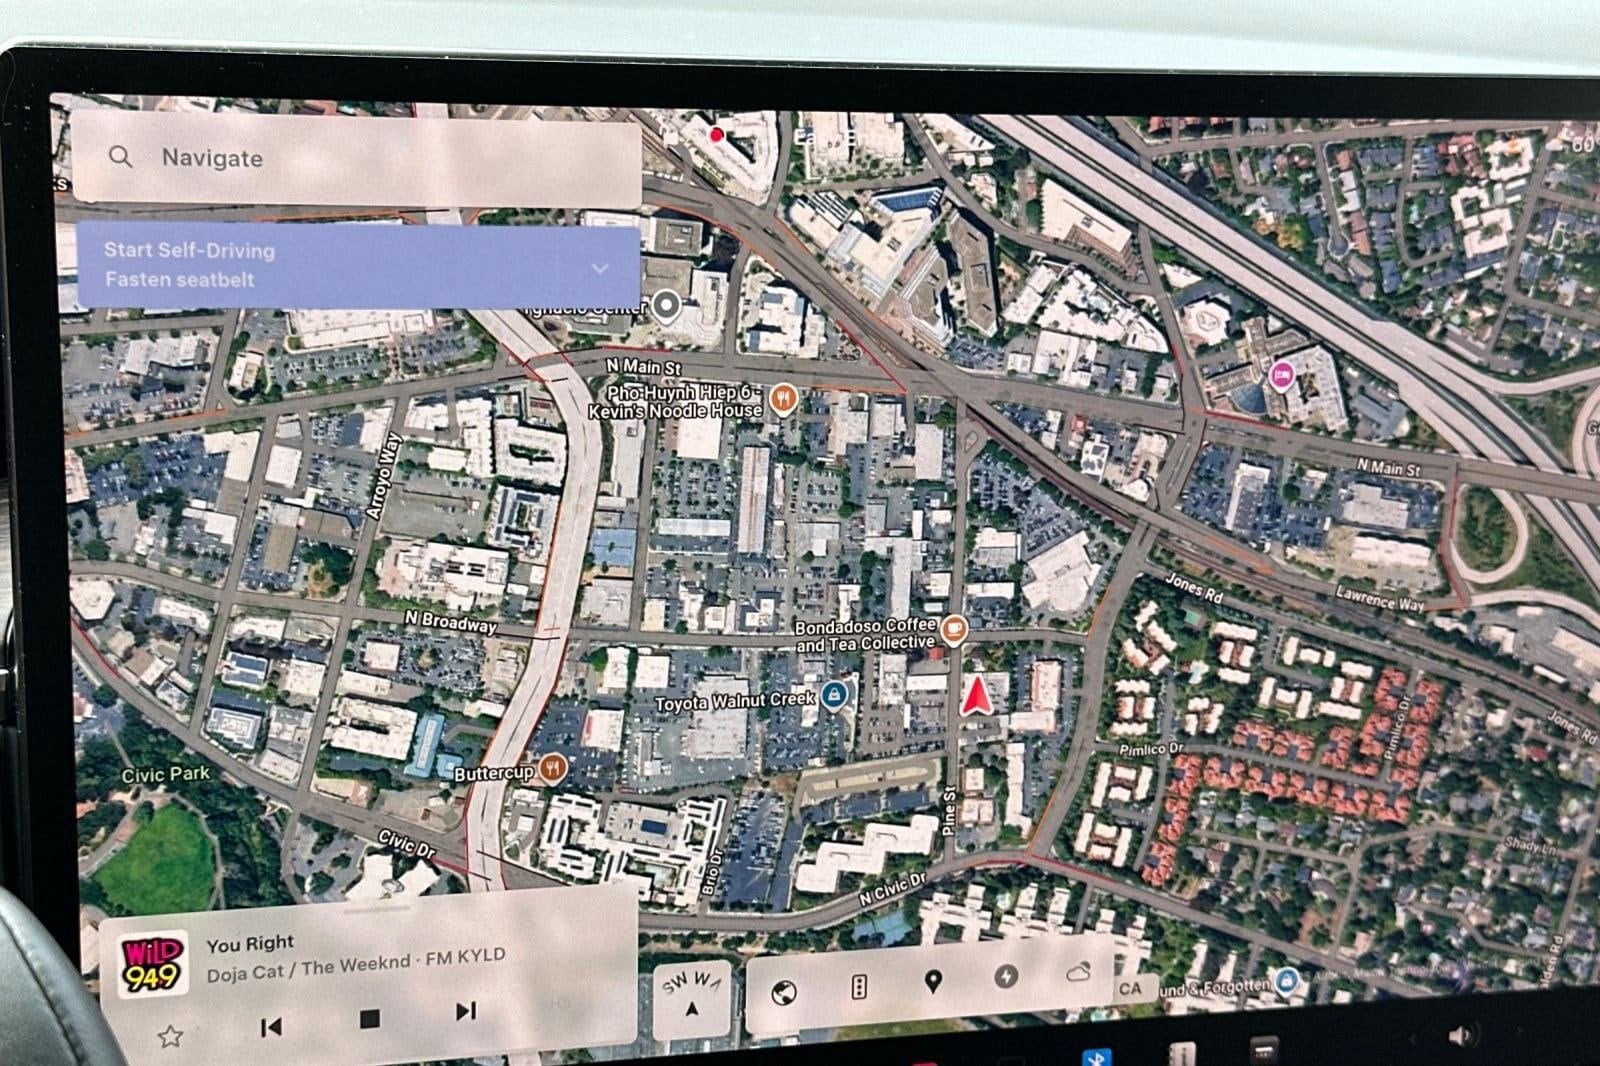1600x1066 pixels.
Task: Skip to next track
Action: (x=465, y=1011)
